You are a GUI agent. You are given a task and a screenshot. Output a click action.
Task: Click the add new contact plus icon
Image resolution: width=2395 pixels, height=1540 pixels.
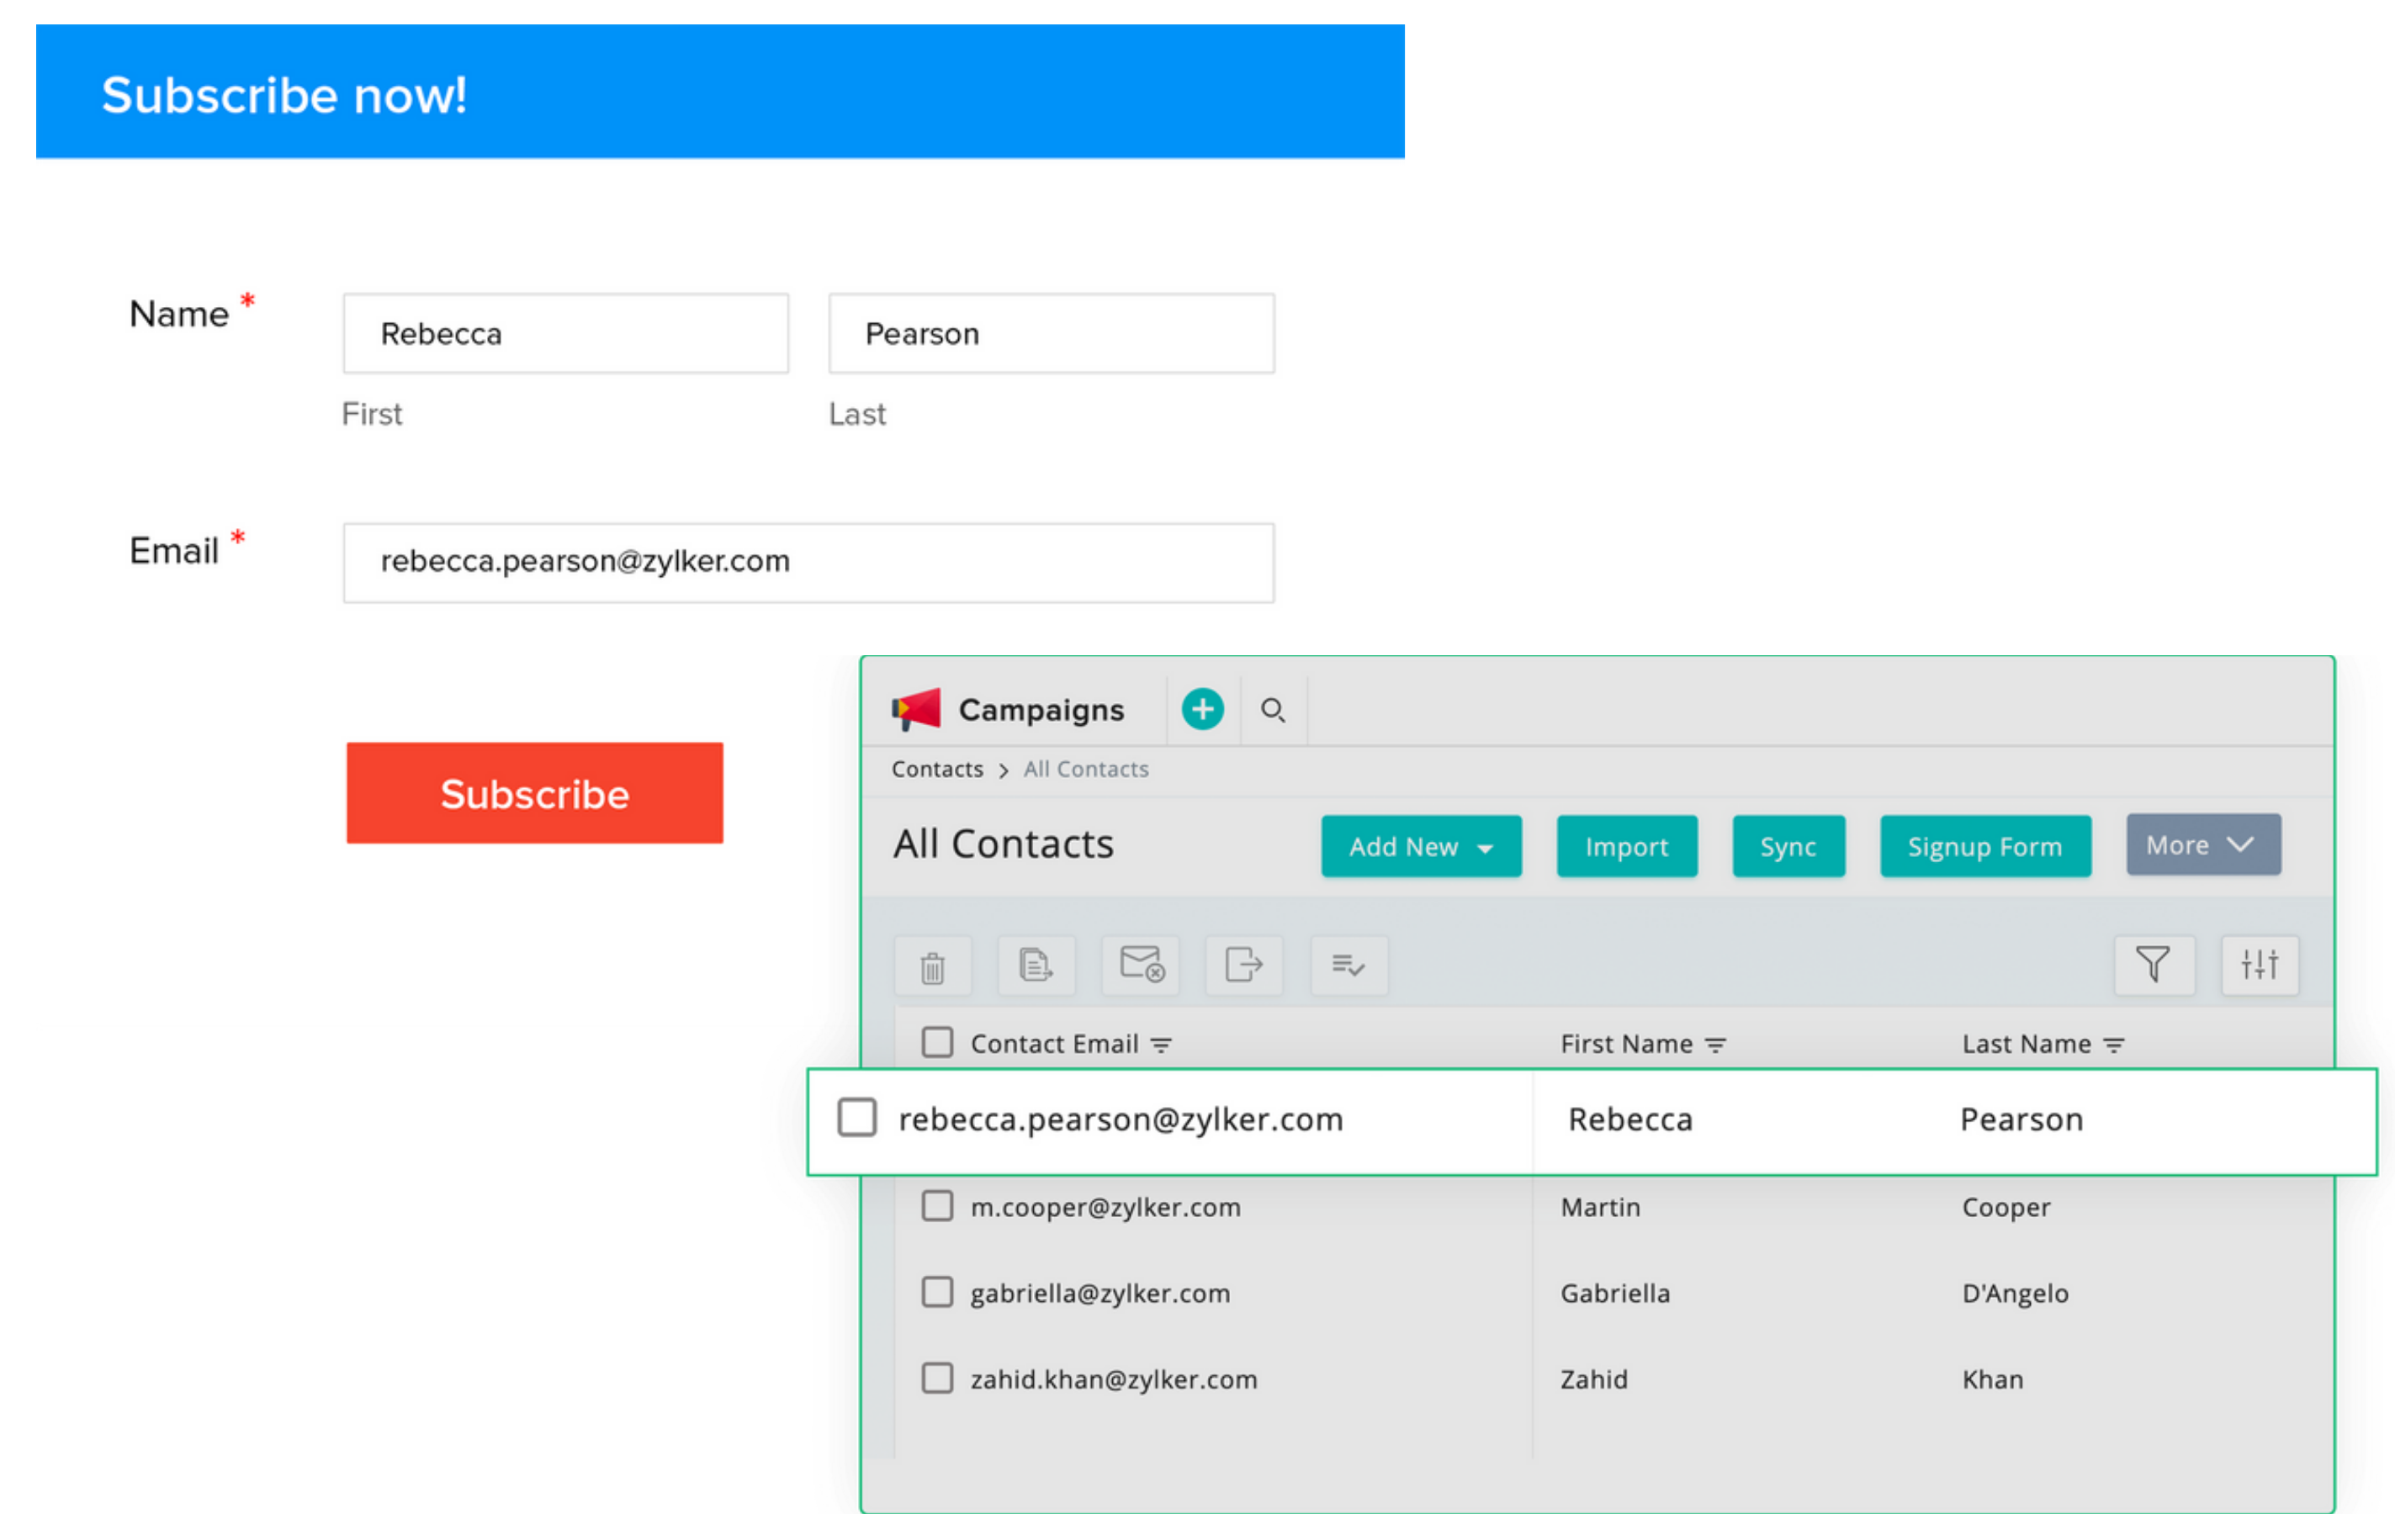1203,707
